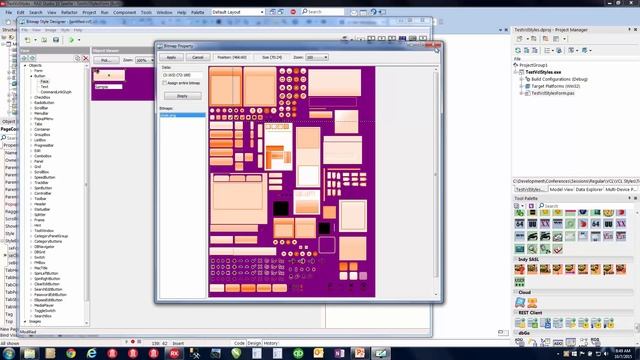Click the Refresh icon in the Project Manager toolbar
640x360 pixels.
click(518, 50)
